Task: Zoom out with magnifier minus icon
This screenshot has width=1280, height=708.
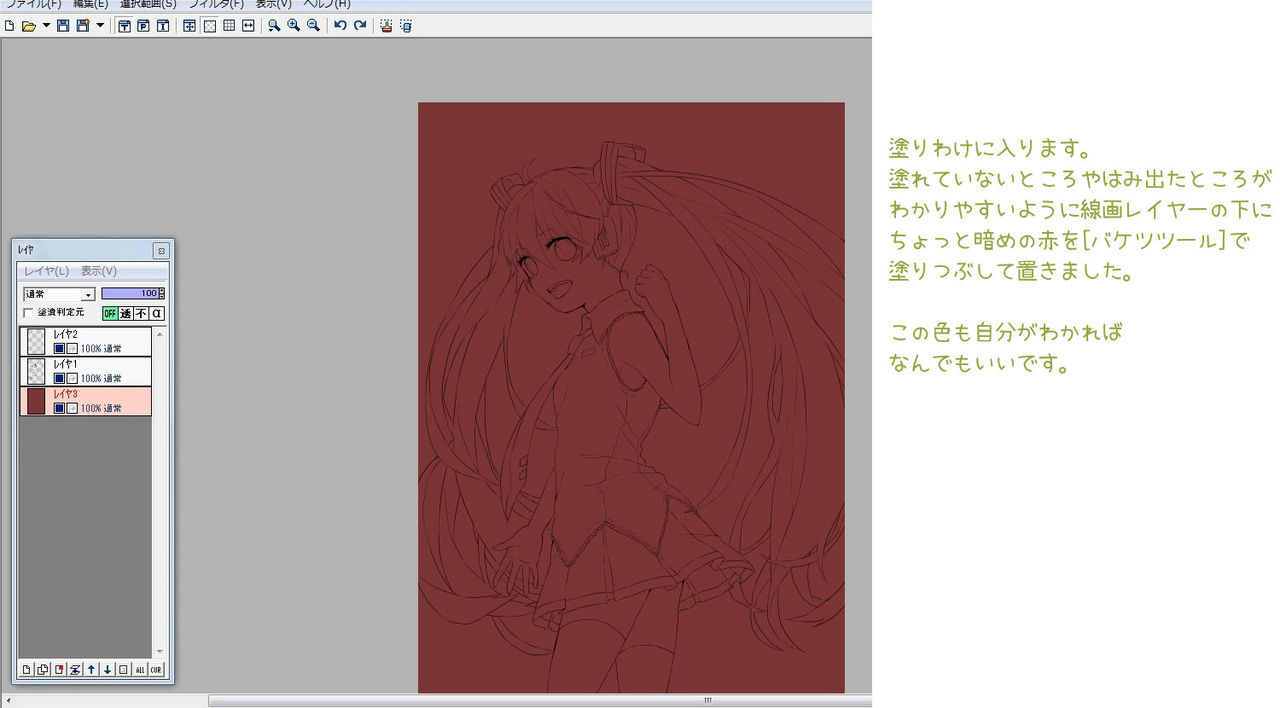Action: 313,26
